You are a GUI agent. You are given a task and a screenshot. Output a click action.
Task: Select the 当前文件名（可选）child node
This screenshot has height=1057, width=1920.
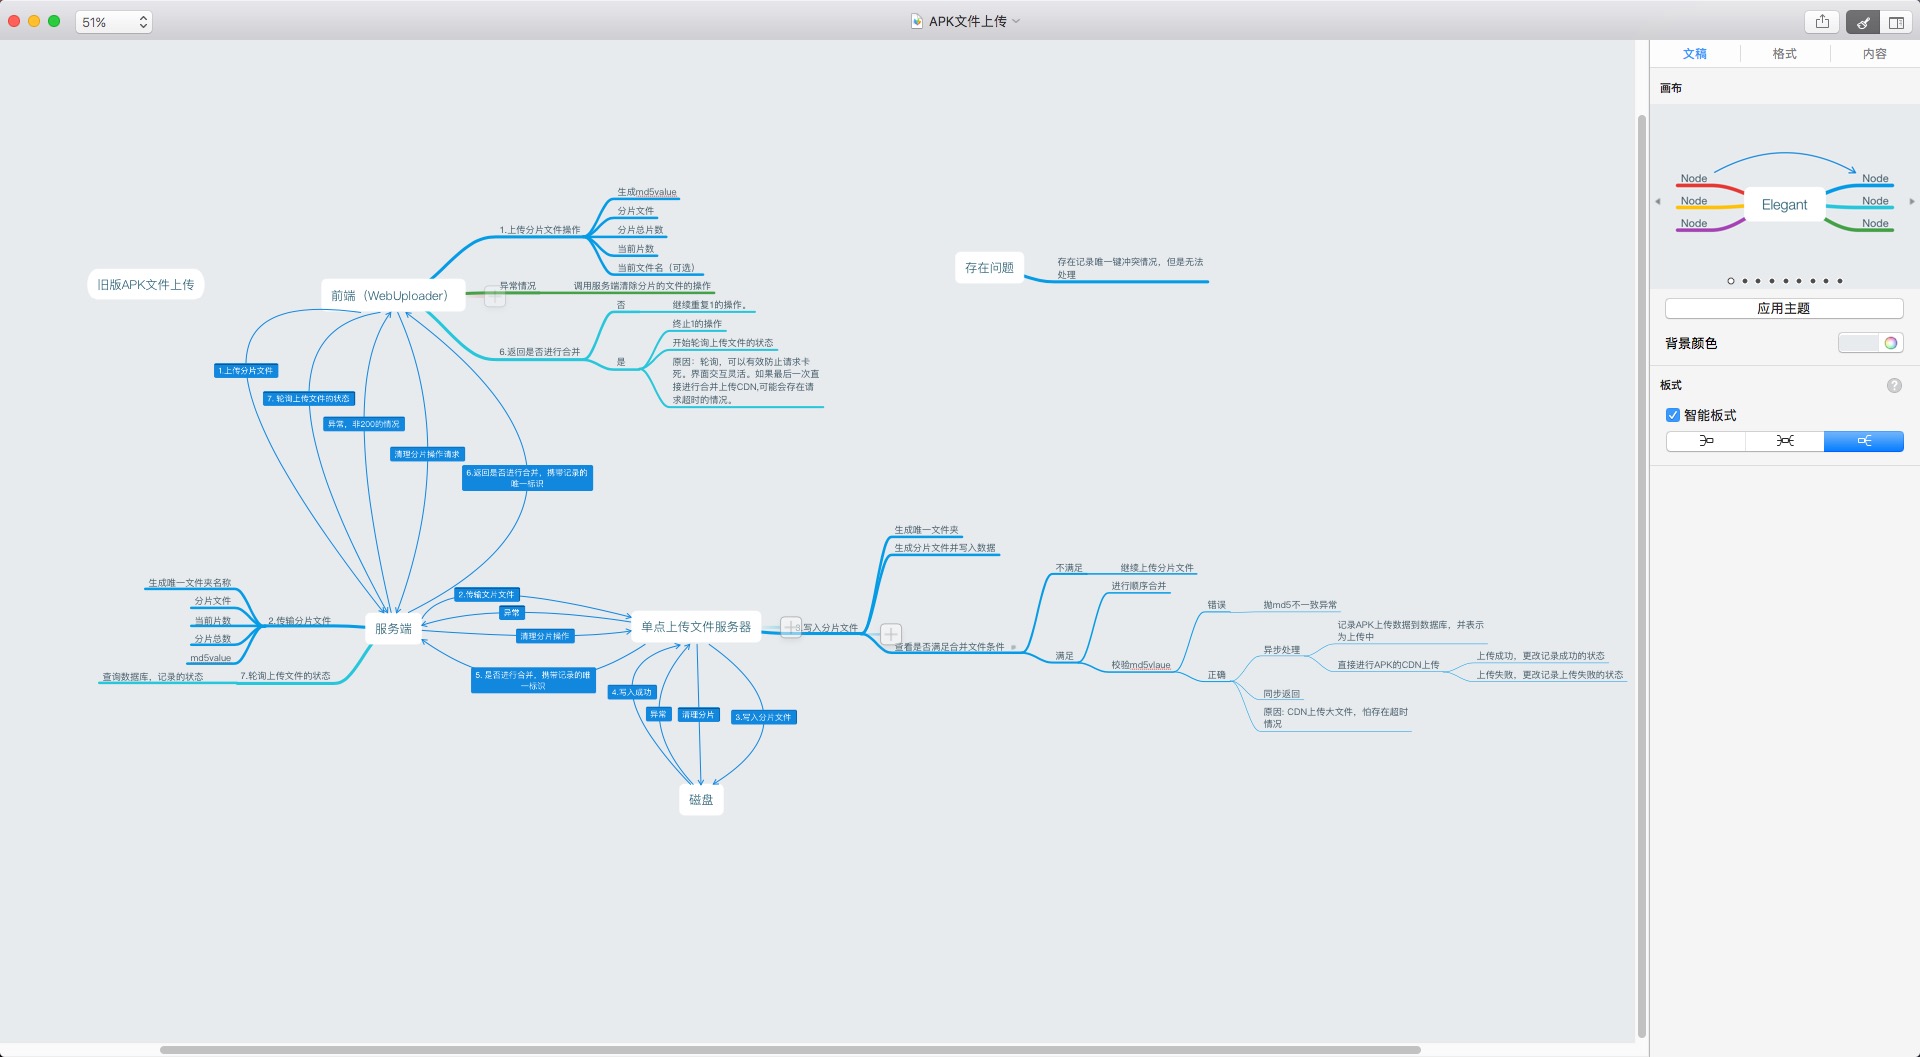656,268
